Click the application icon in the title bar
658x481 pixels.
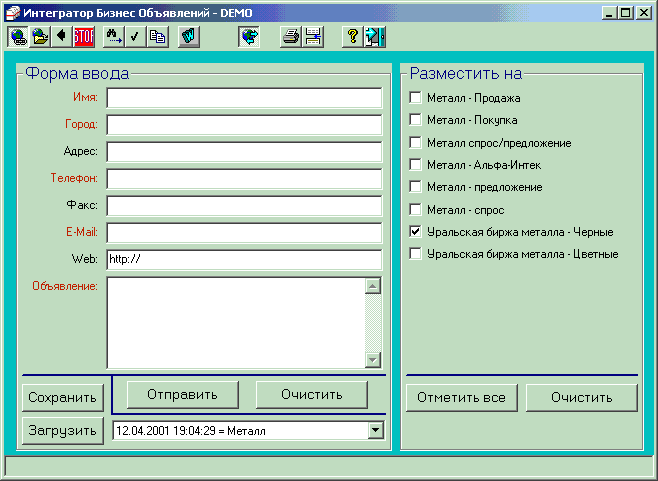click(x=13, y=13)
